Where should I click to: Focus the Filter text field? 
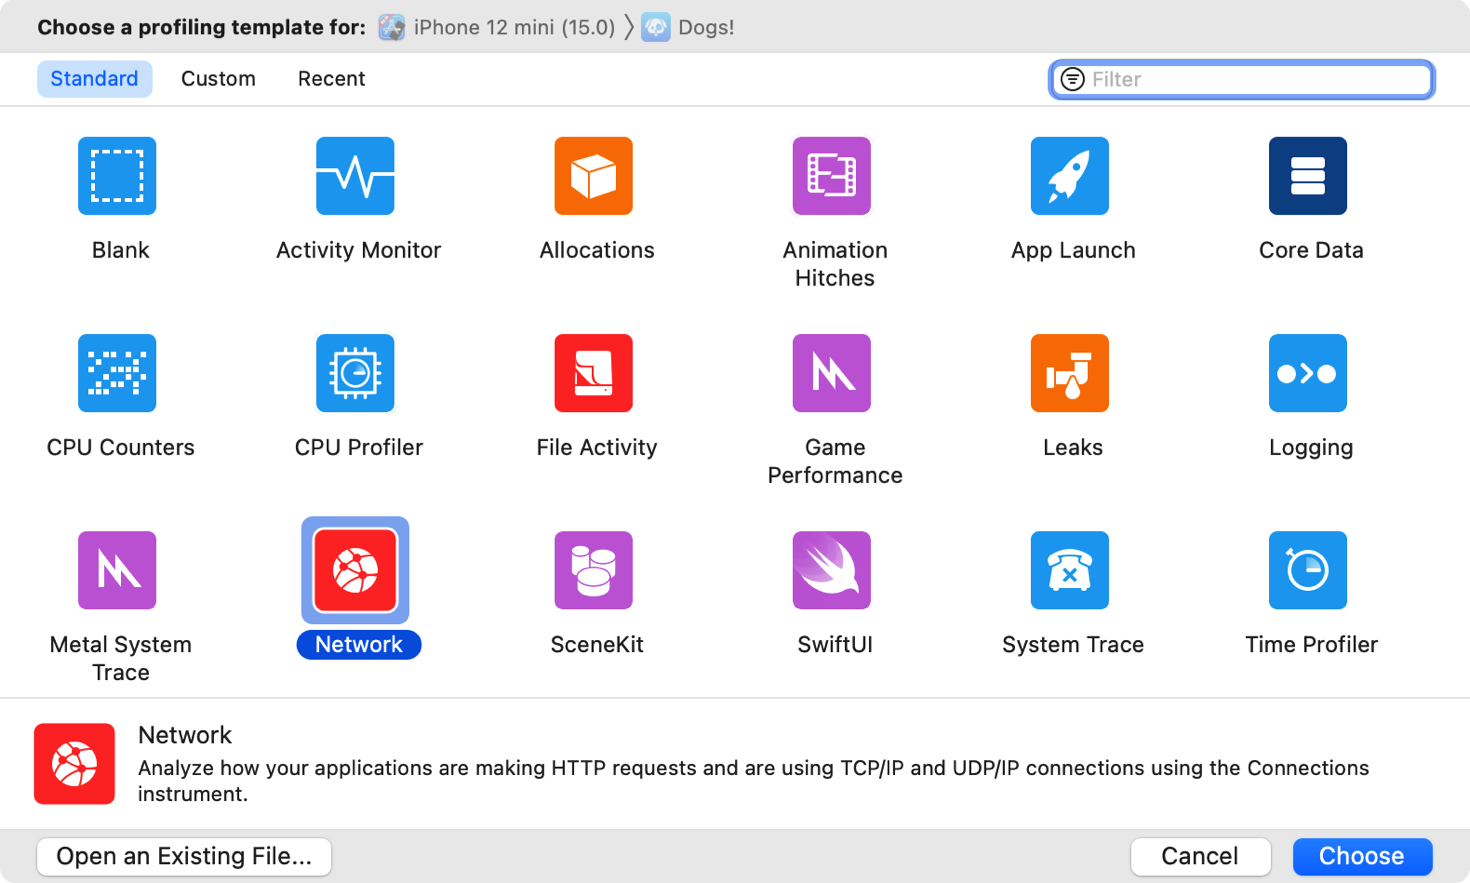coord(1242,79)
